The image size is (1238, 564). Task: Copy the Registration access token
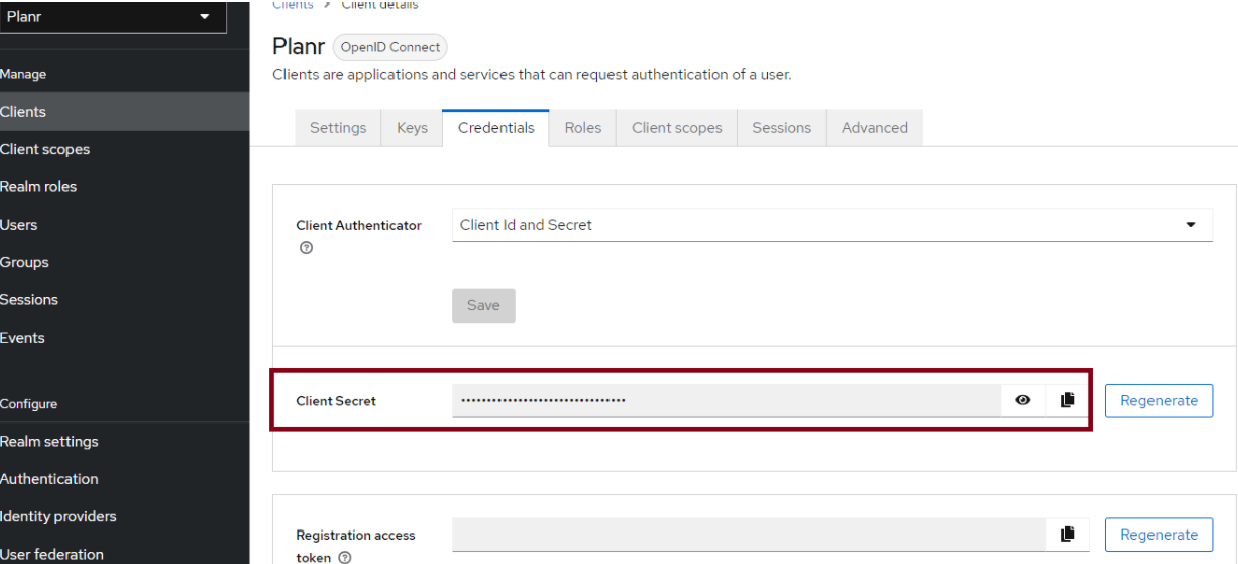pos(1067,534)
